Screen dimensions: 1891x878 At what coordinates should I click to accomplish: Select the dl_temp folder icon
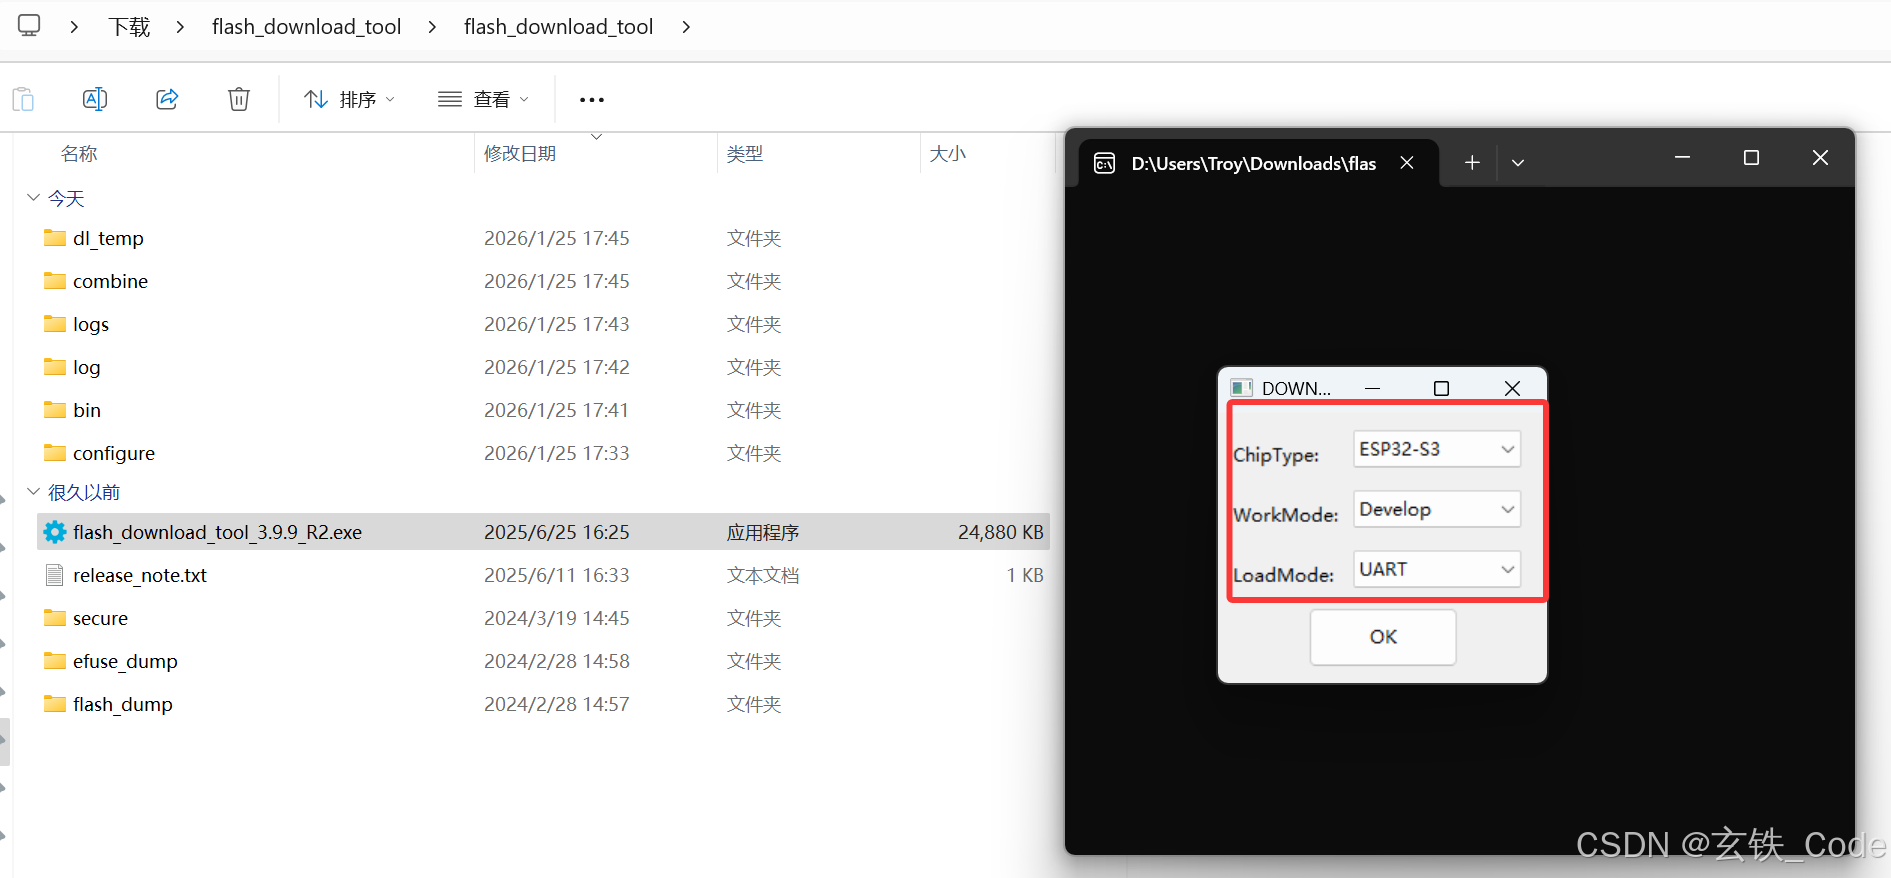coord(55,238)
